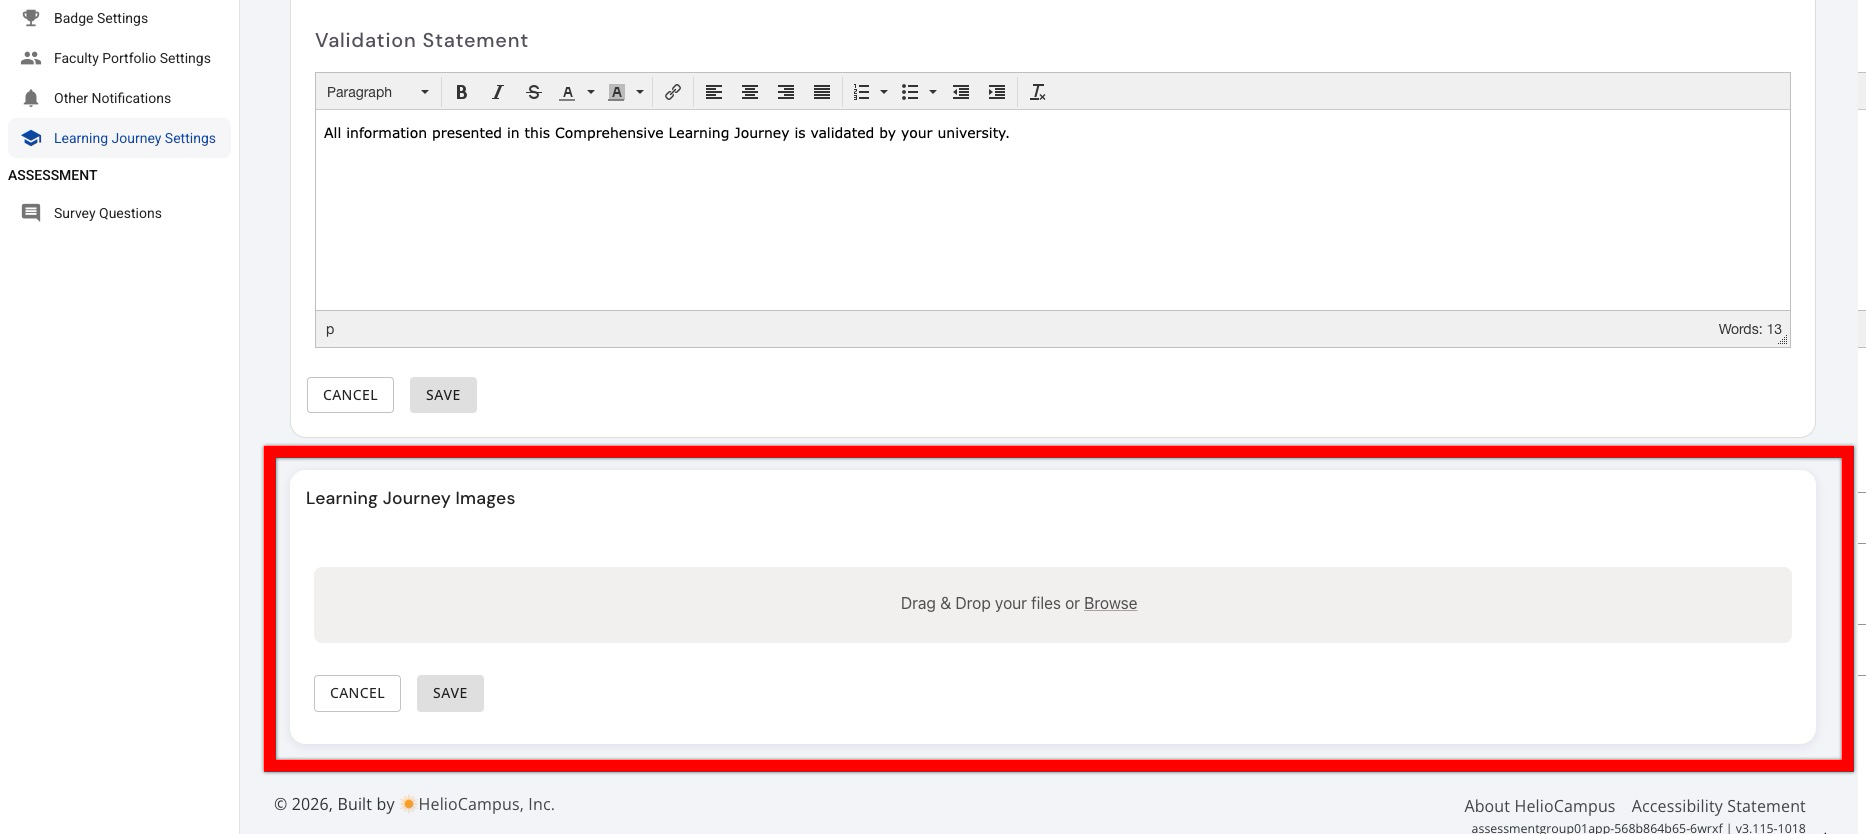The image size is (1866, 834).
Task: Click Browse to upload journey images
Action: point(1110,603)
